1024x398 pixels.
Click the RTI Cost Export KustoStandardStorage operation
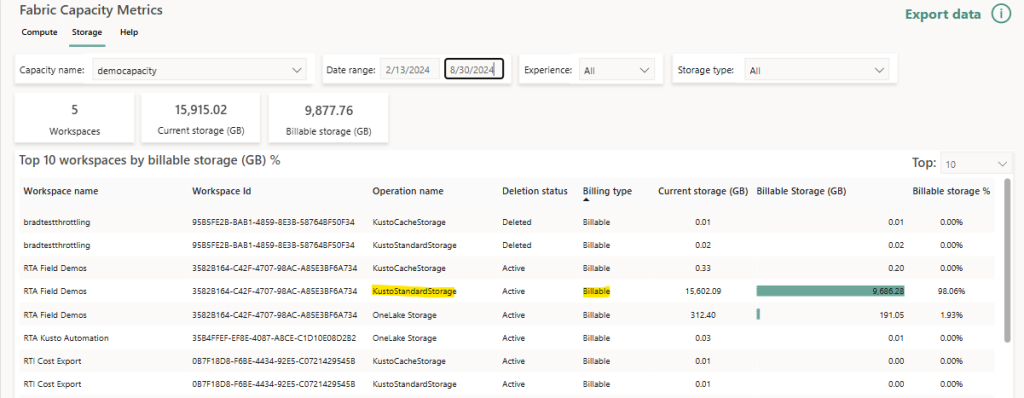tap(414, 384)
